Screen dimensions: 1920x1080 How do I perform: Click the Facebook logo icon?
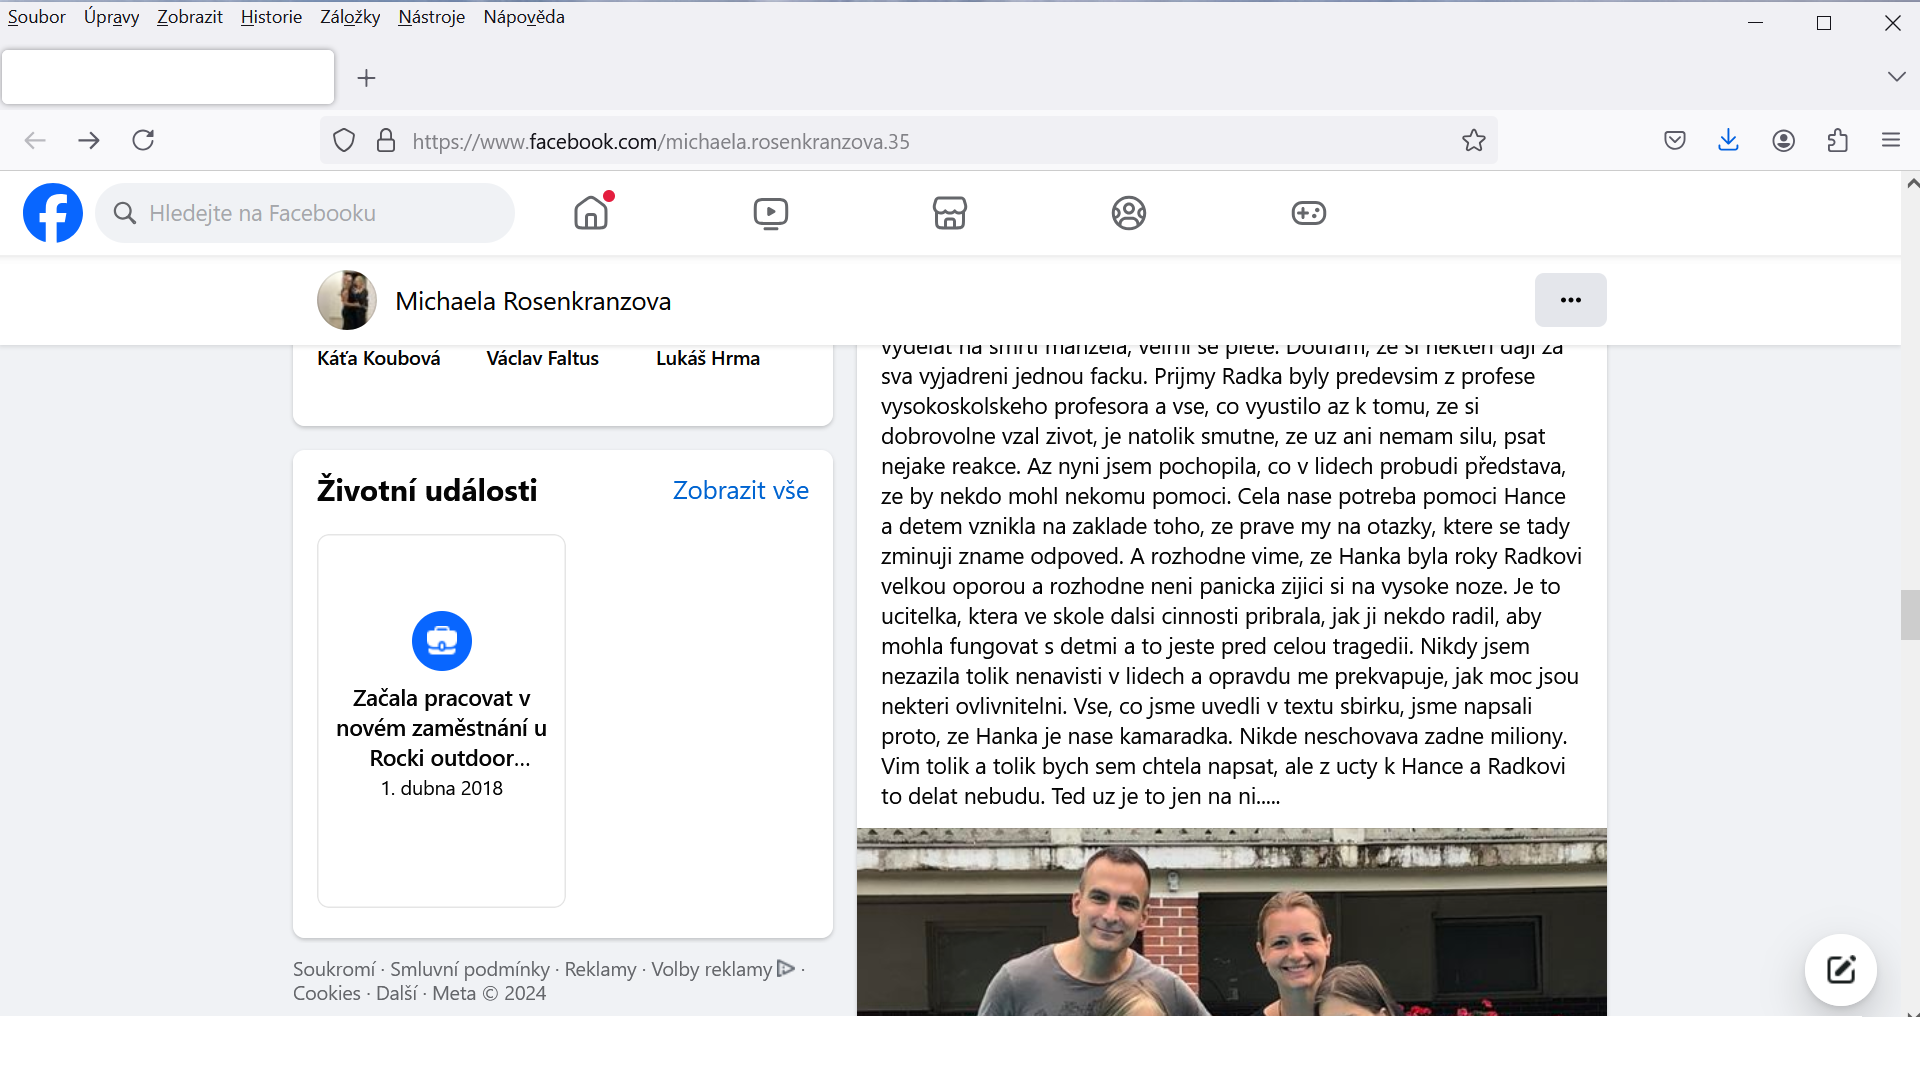click(x=53, y=213)
